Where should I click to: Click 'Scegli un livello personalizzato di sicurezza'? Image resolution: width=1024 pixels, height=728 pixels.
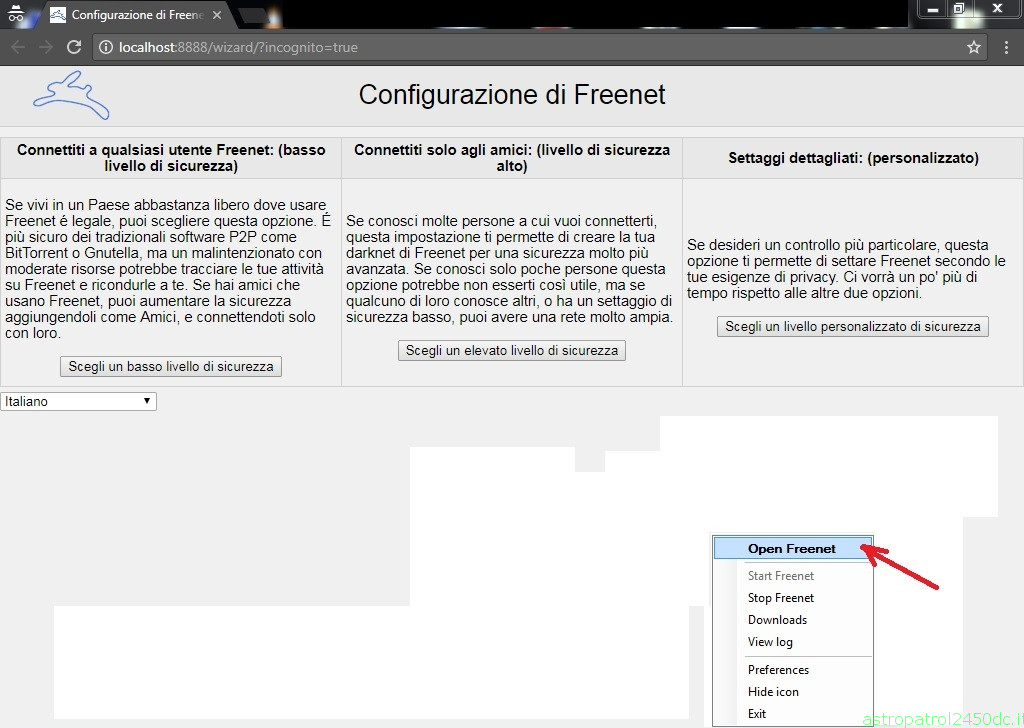[x=853, y=326]
